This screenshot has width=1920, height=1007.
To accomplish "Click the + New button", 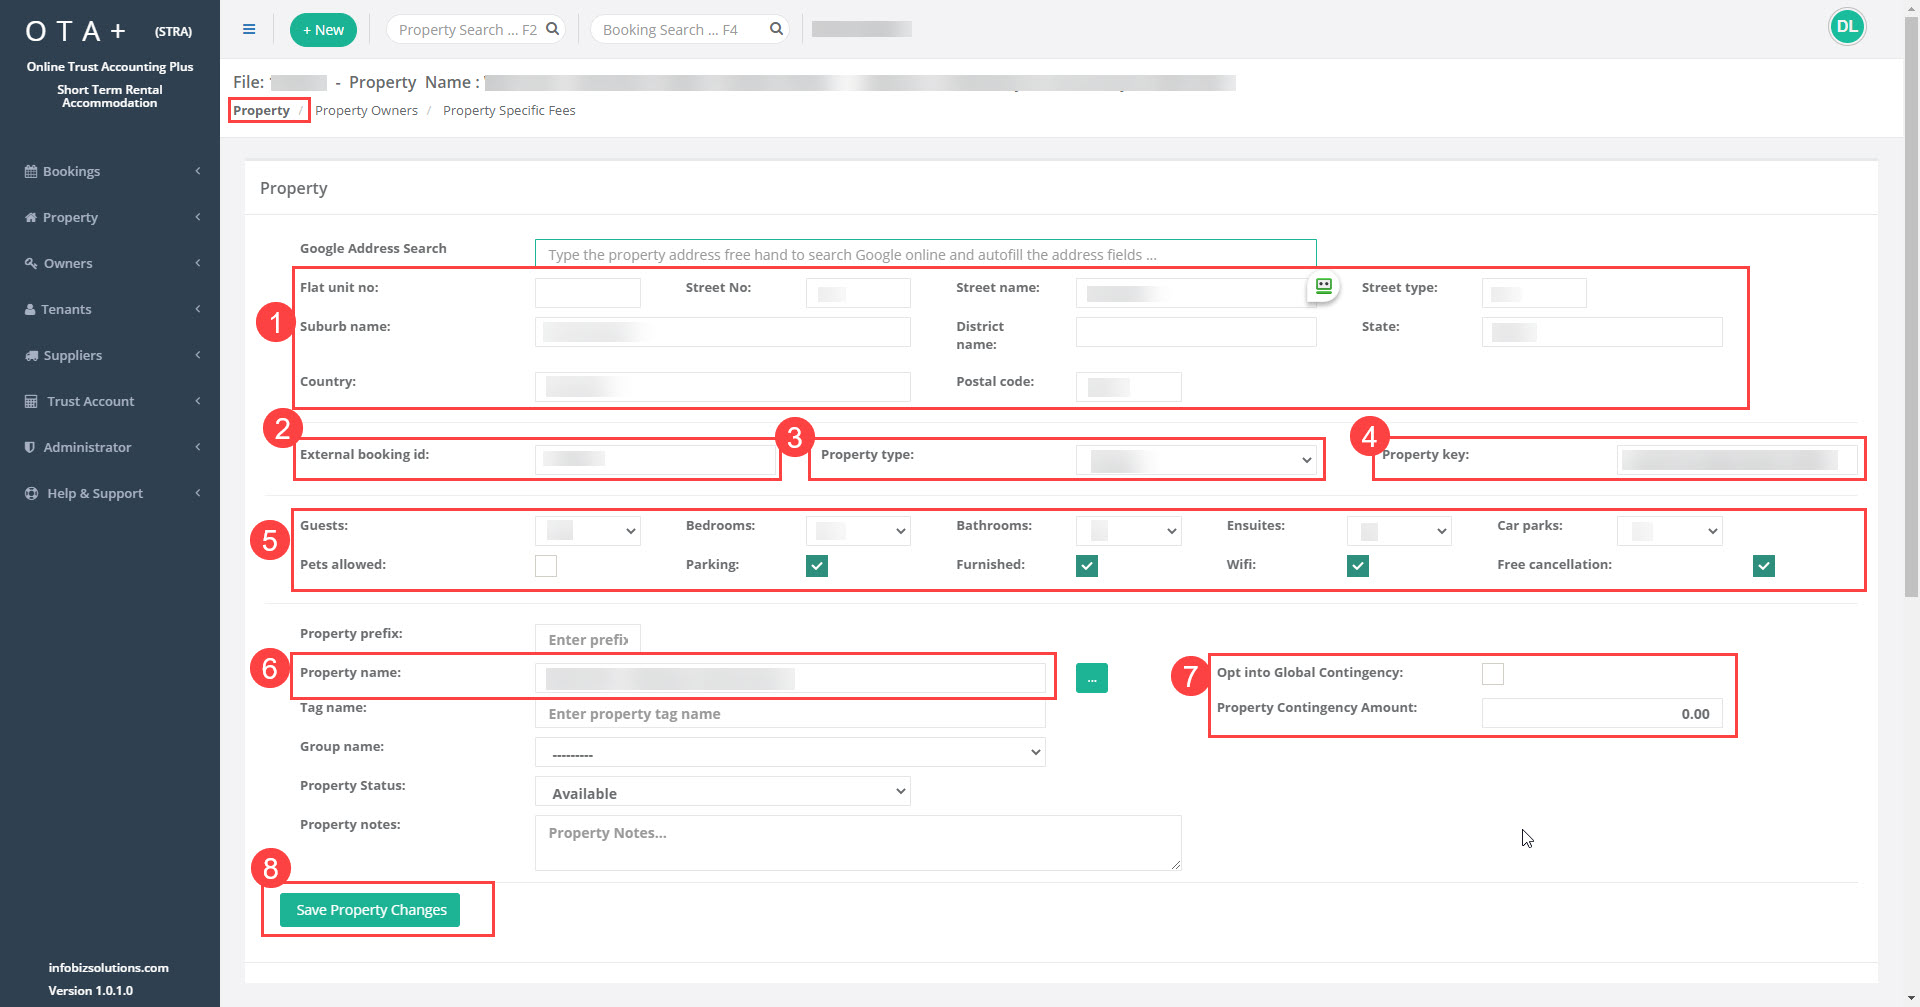I will click(x=323, y=30).
